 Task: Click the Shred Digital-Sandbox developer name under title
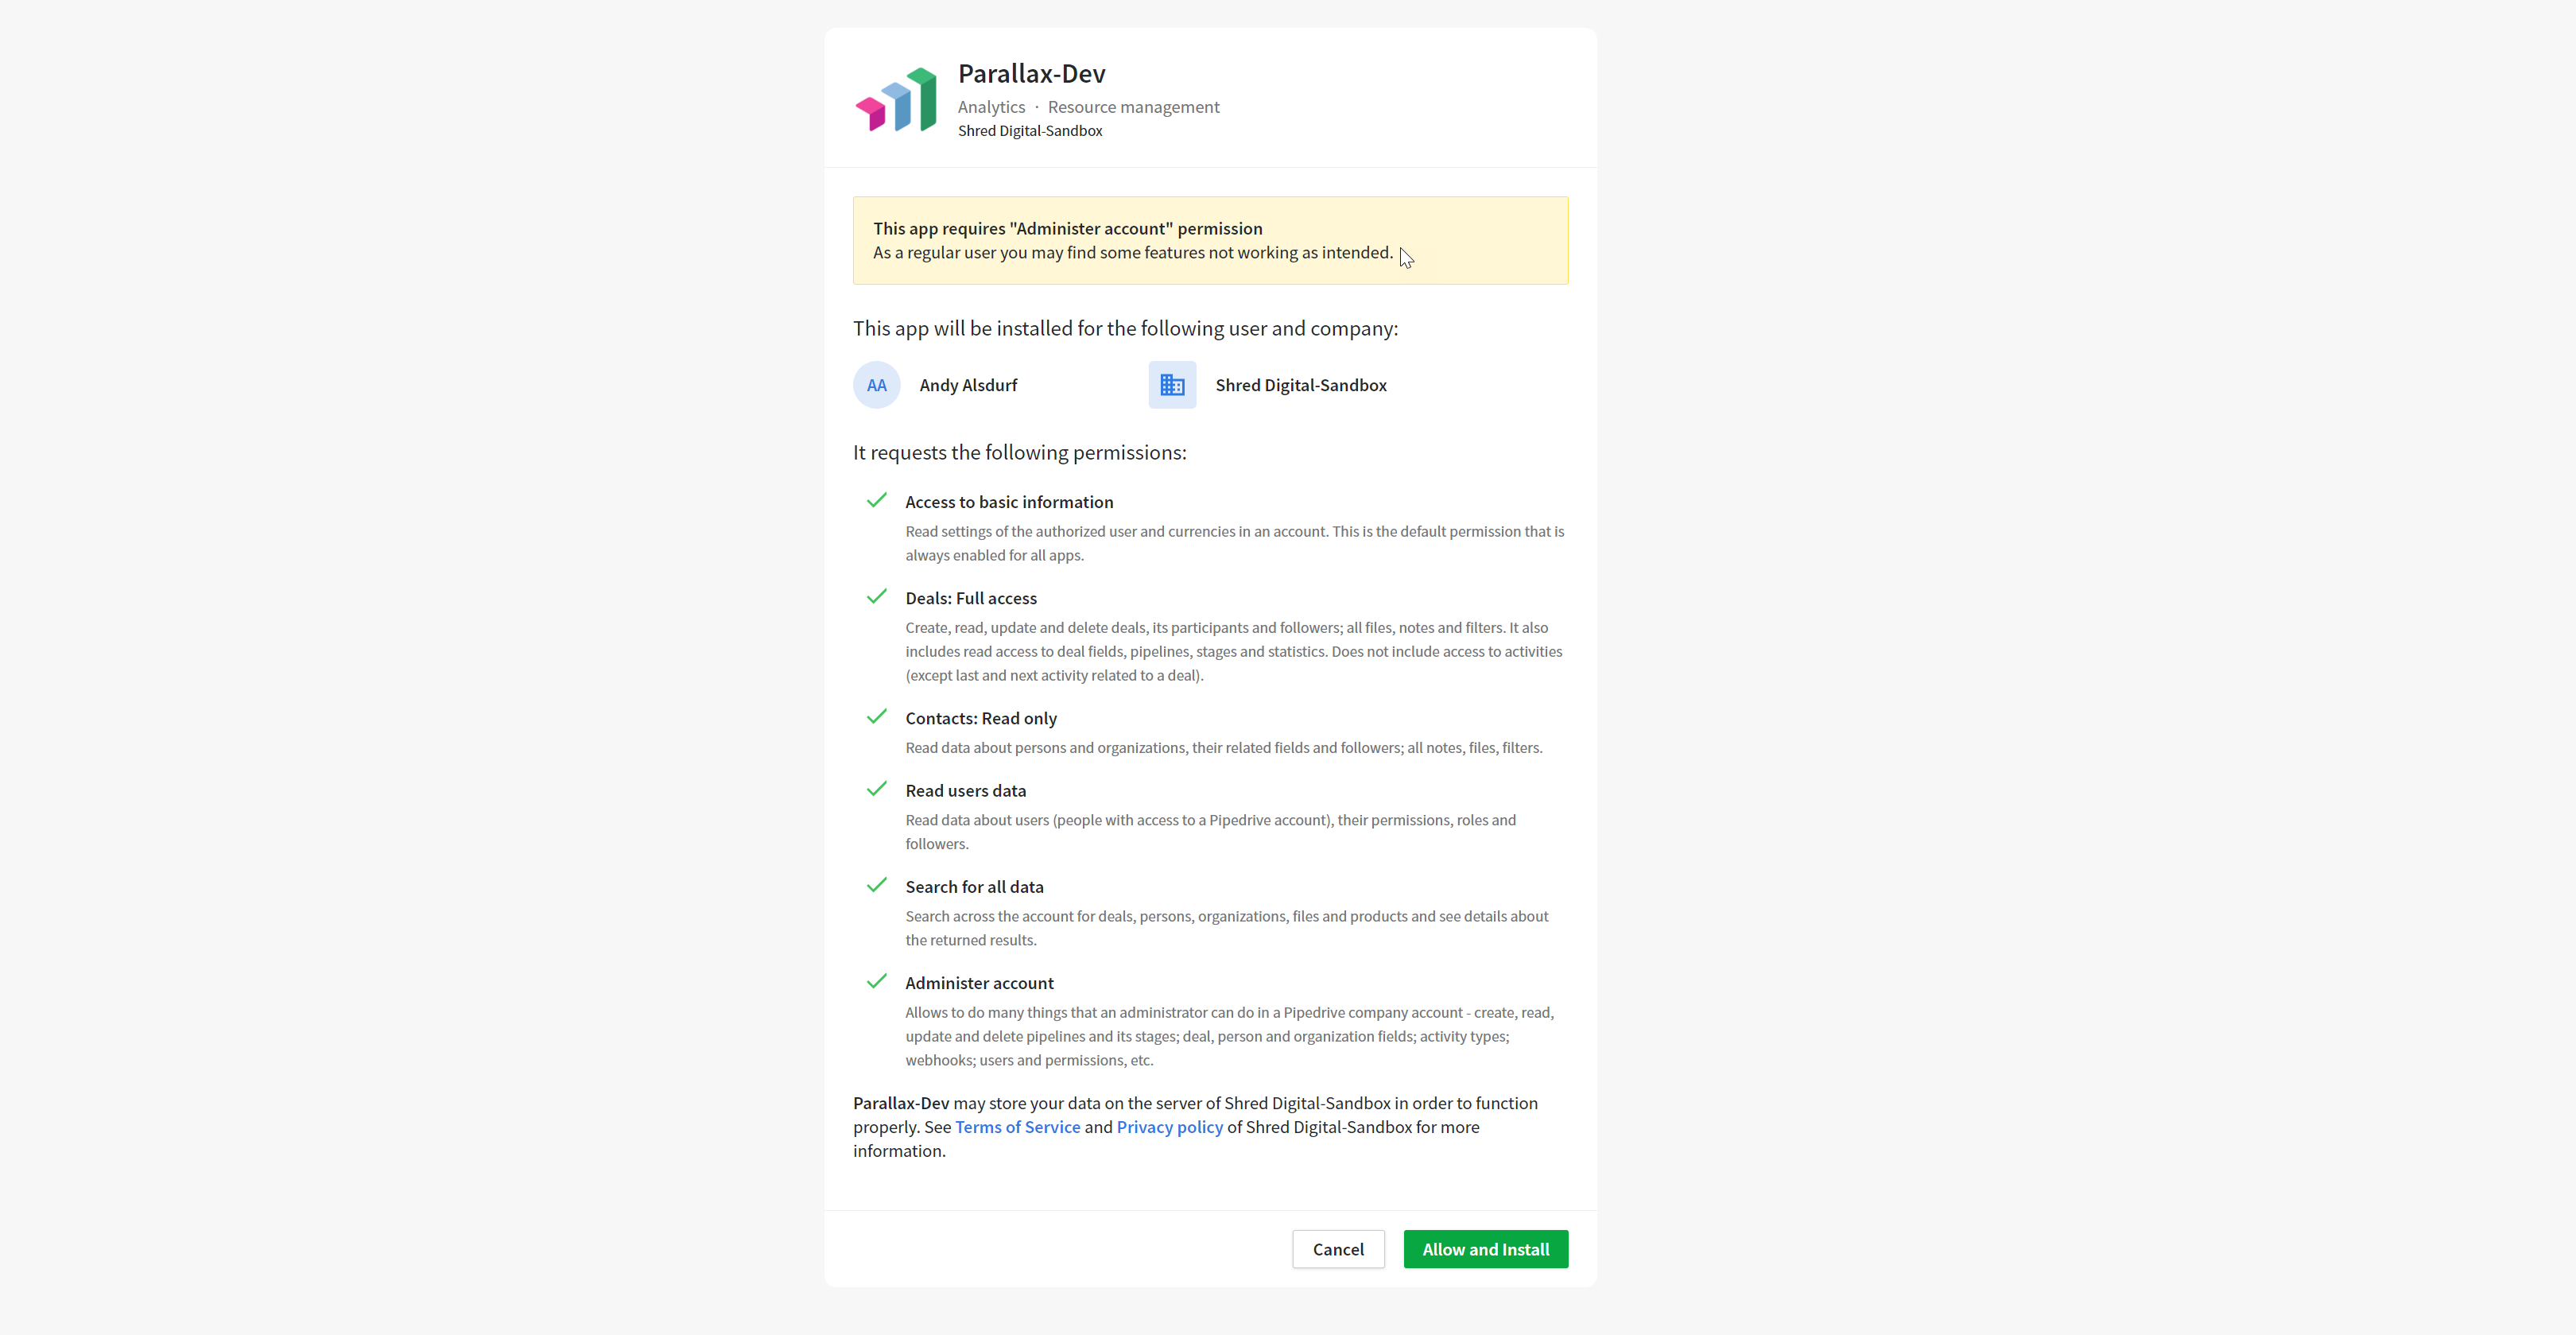click(x=1030, y=131)
